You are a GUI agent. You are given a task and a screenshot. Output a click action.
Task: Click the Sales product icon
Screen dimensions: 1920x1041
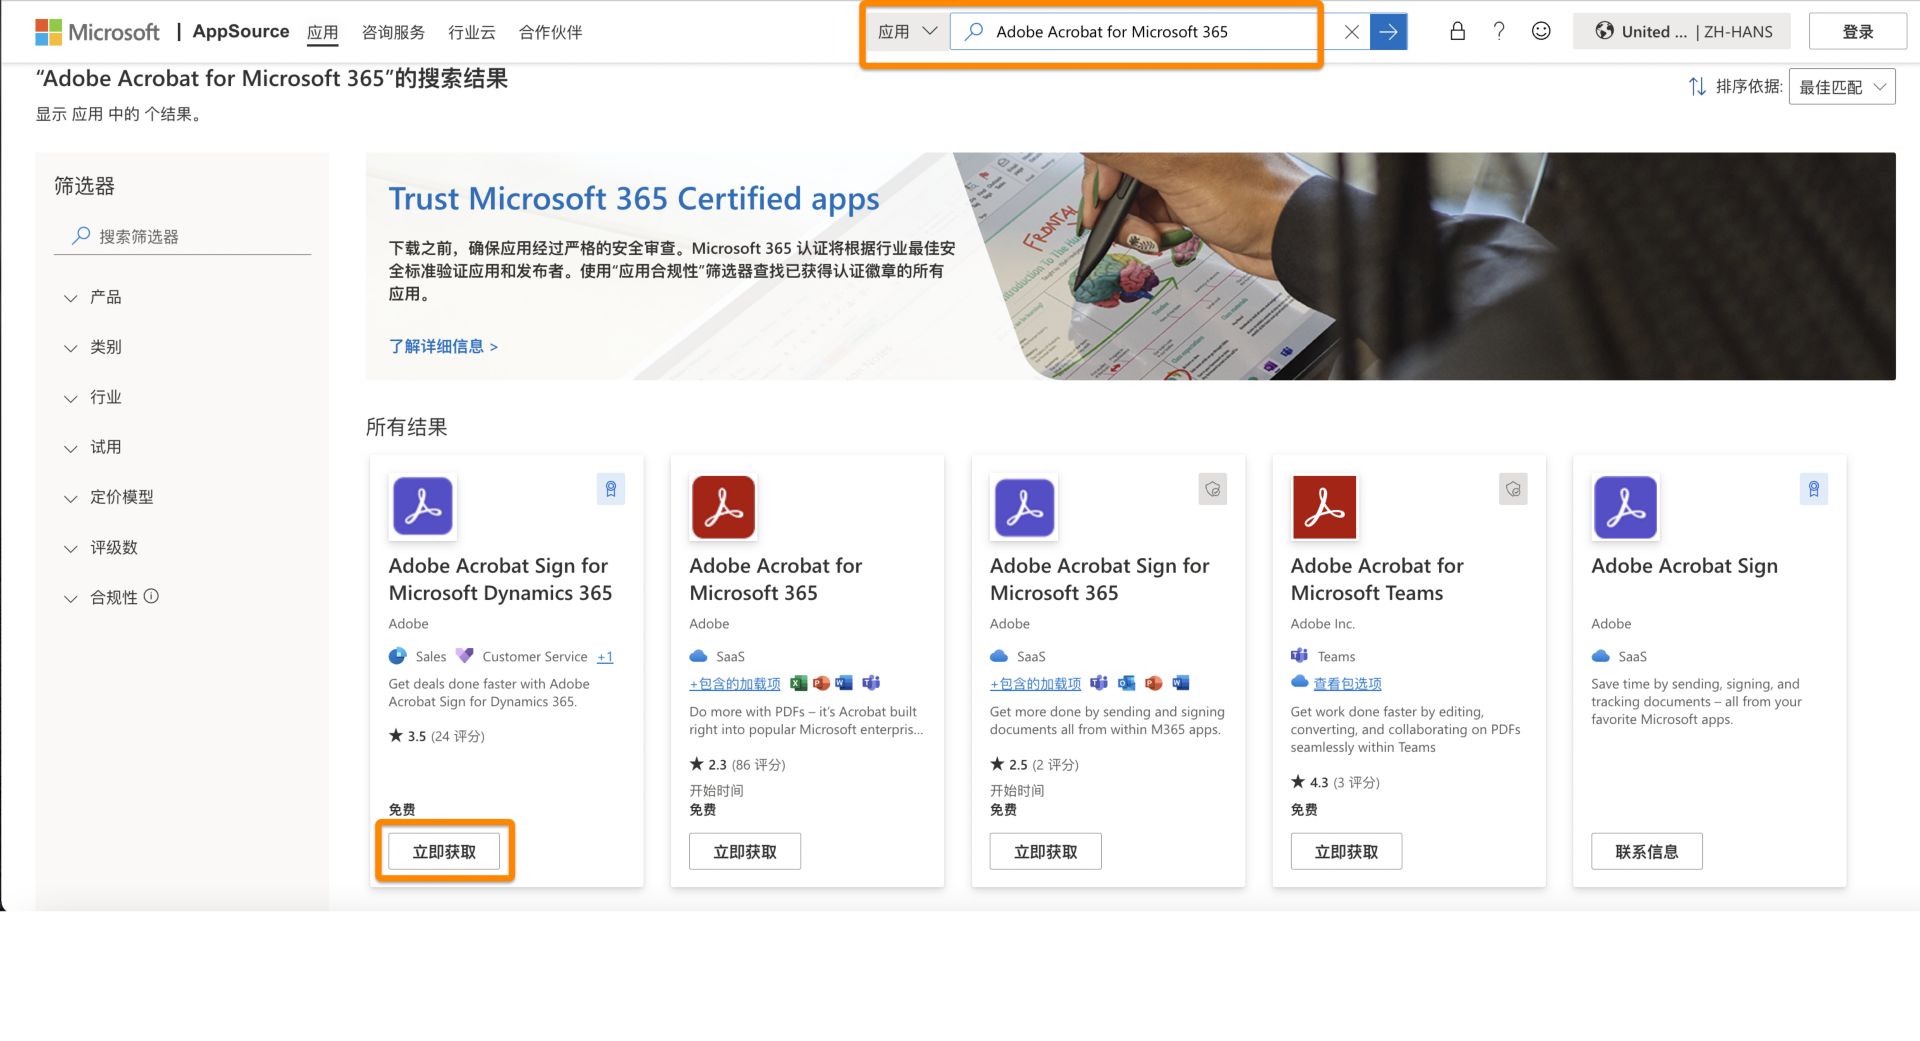(x=398, y=656)
